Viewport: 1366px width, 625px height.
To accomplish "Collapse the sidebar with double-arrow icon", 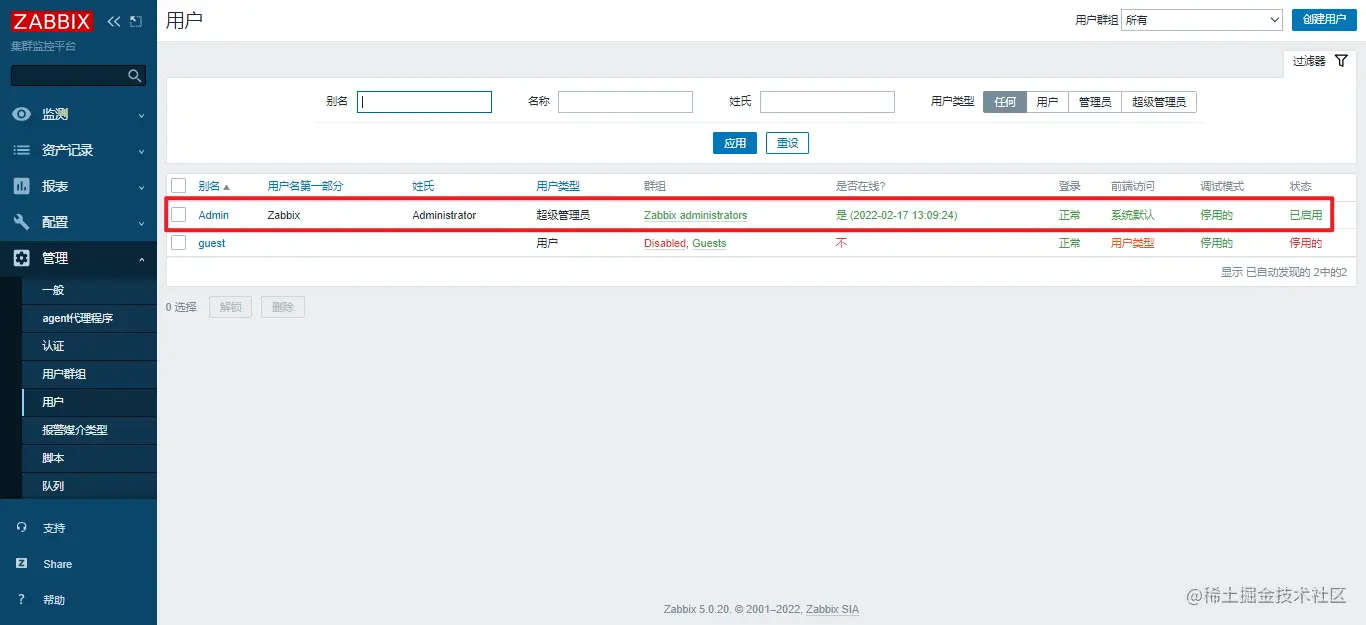I will pos(114,21).
